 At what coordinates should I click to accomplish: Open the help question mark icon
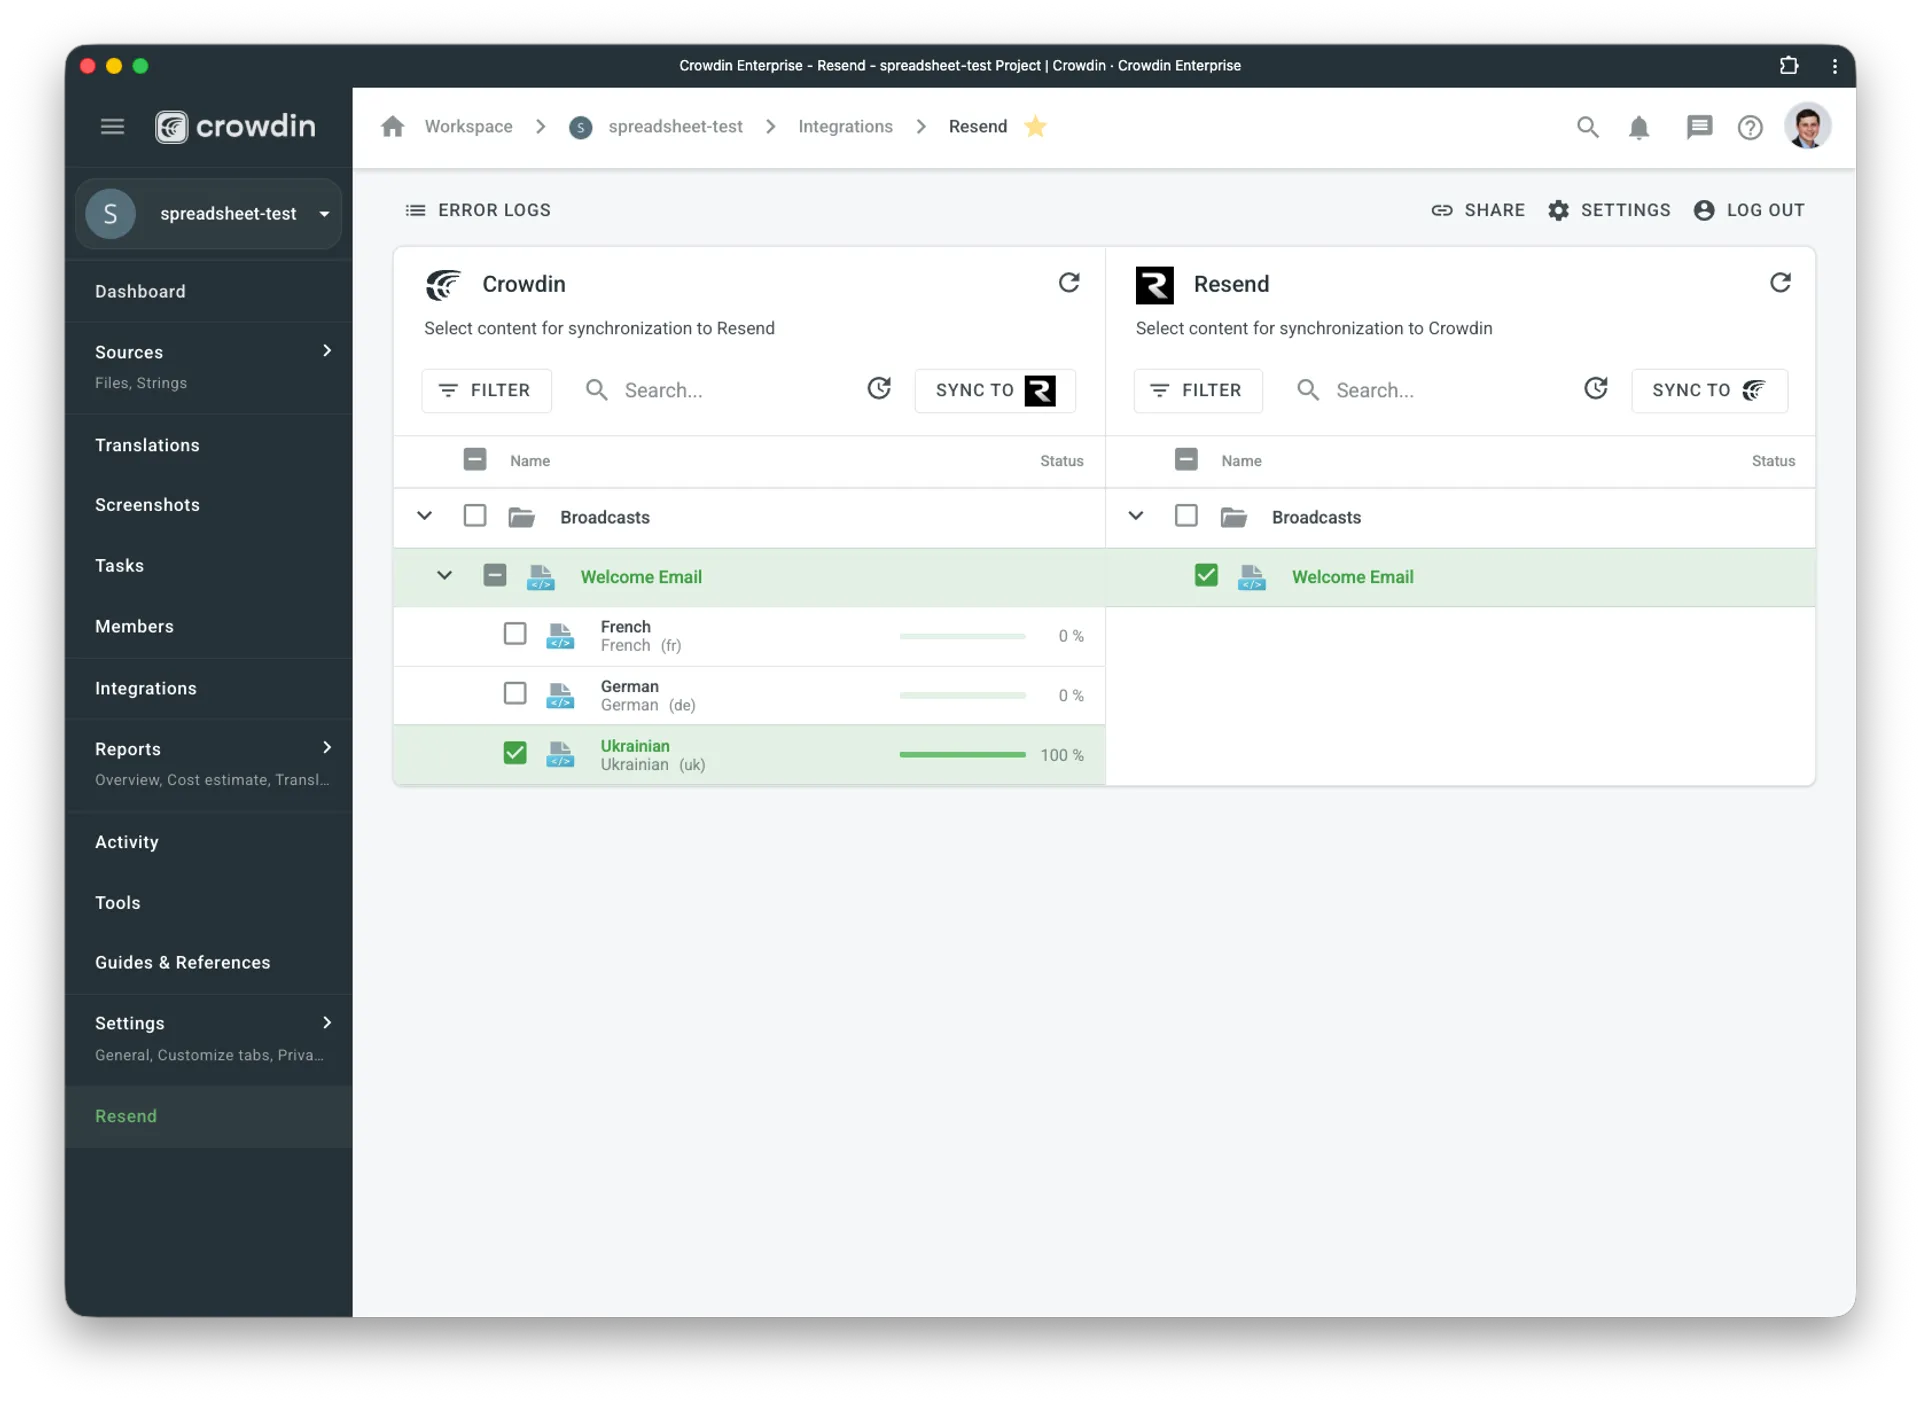pyautogui.click(x=1751, y=127)
